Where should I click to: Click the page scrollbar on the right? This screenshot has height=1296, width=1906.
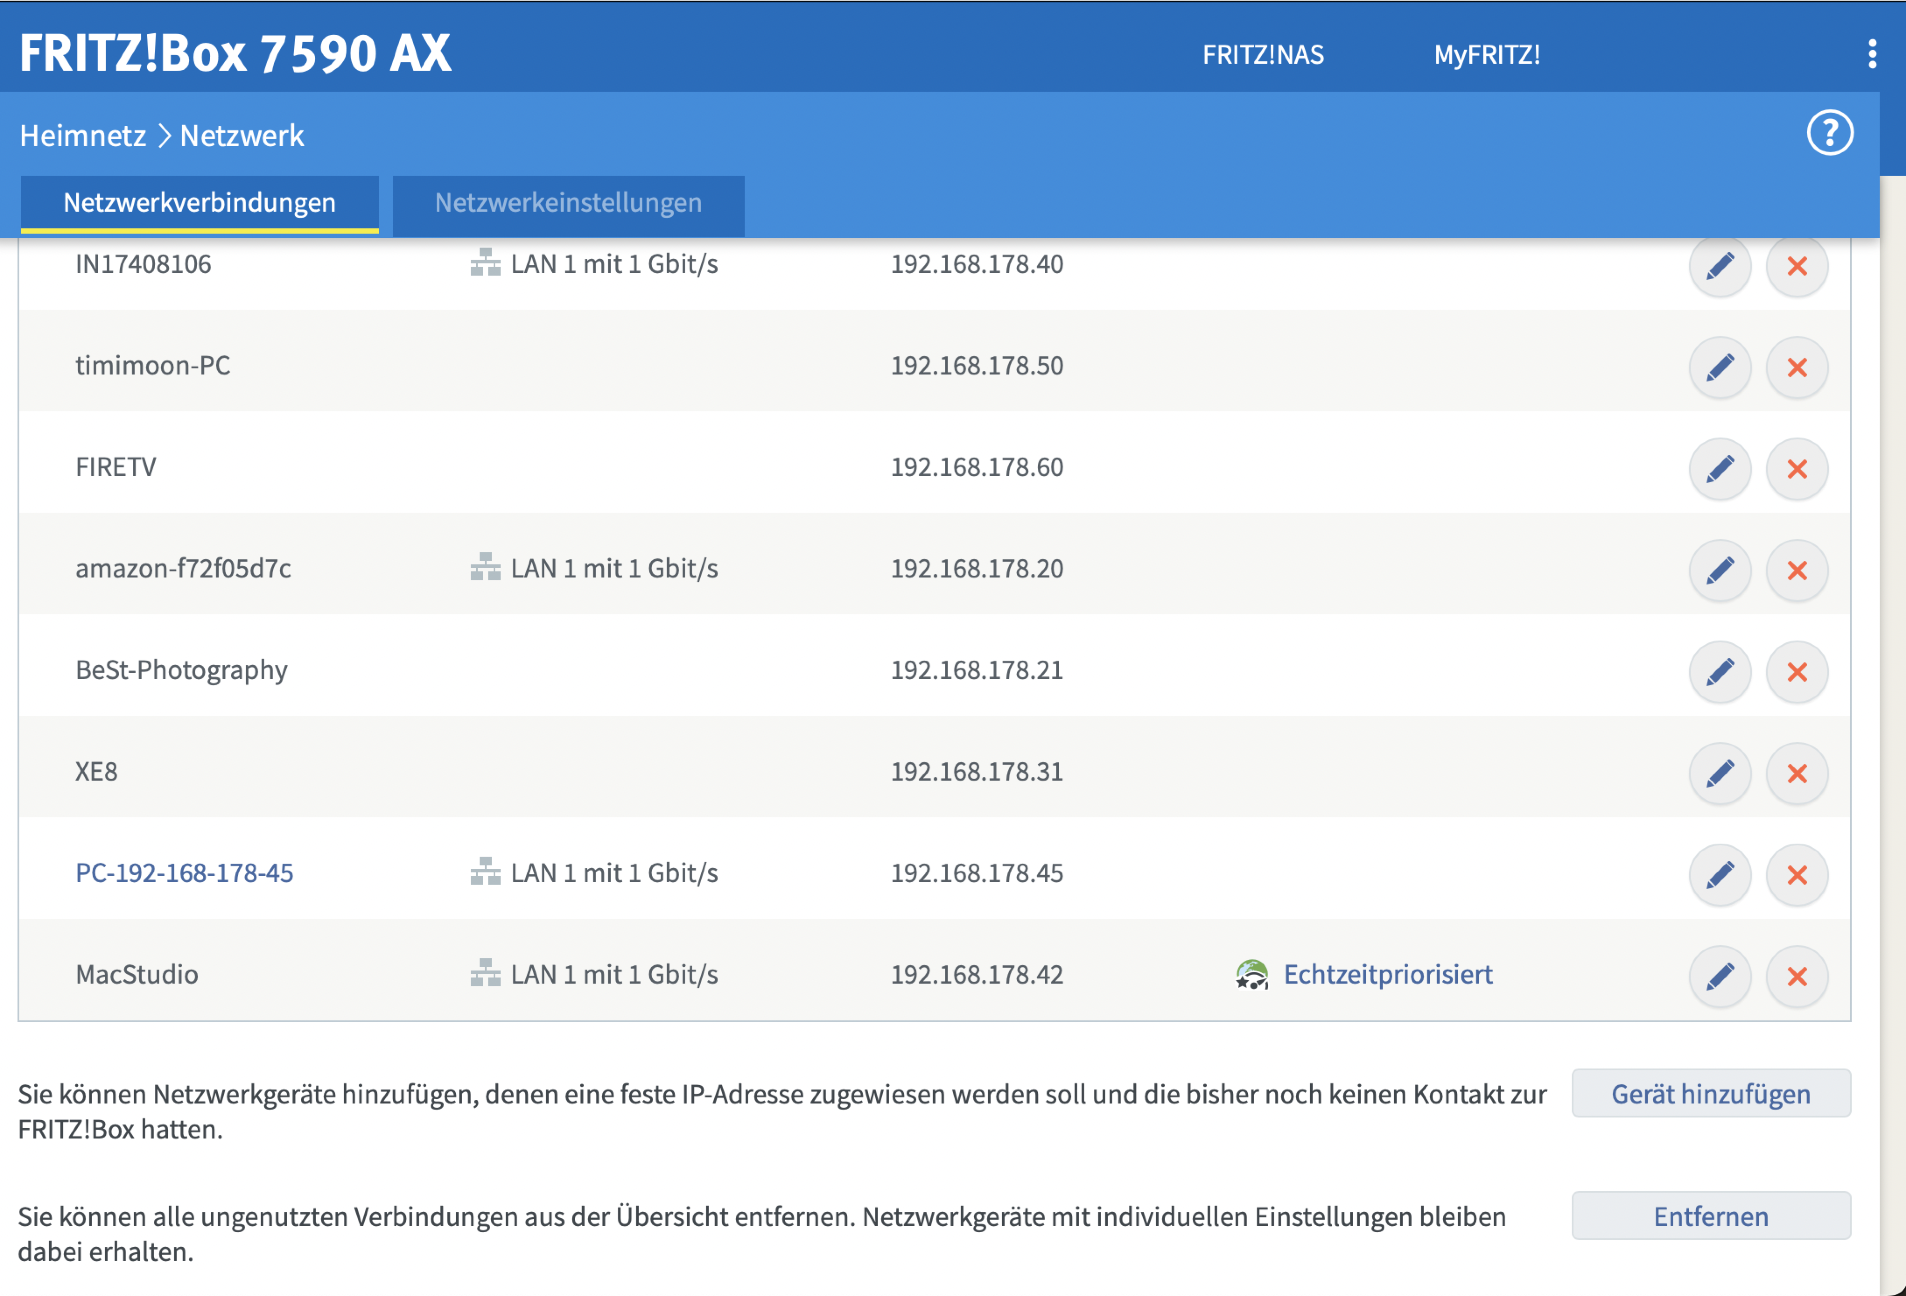1893,735
